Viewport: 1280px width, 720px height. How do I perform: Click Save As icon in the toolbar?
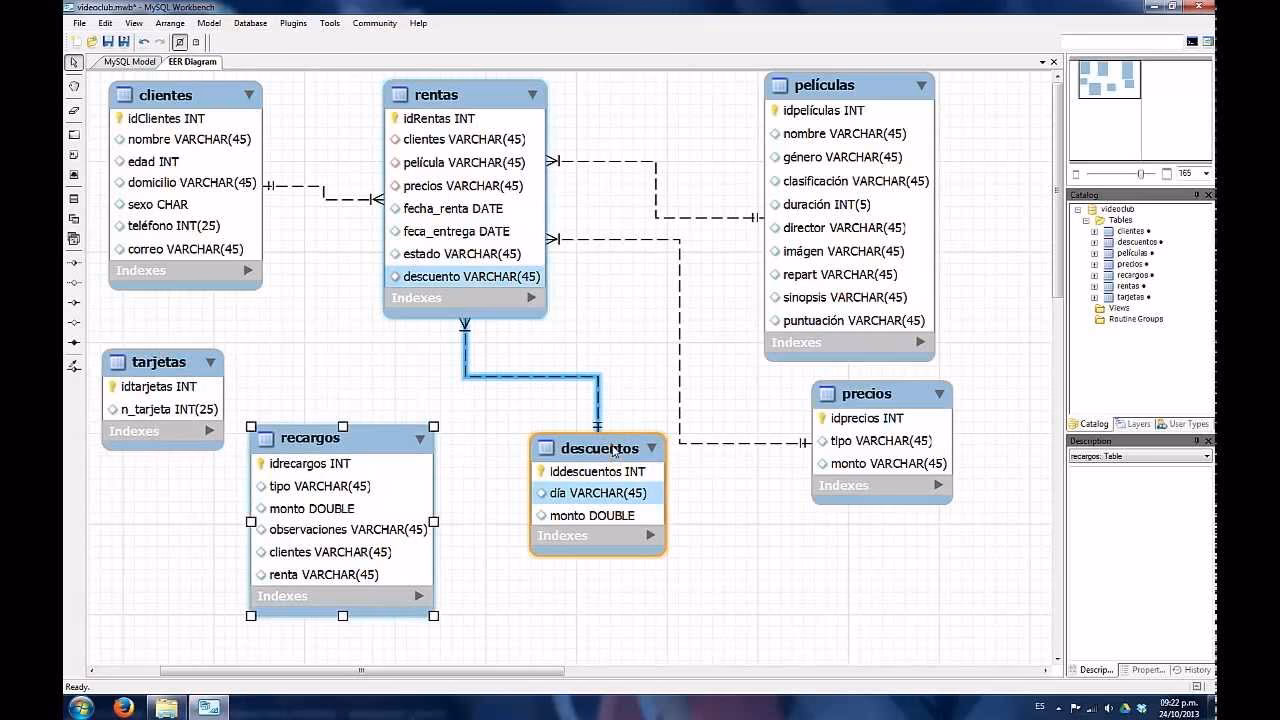click(x=124, y=42)
